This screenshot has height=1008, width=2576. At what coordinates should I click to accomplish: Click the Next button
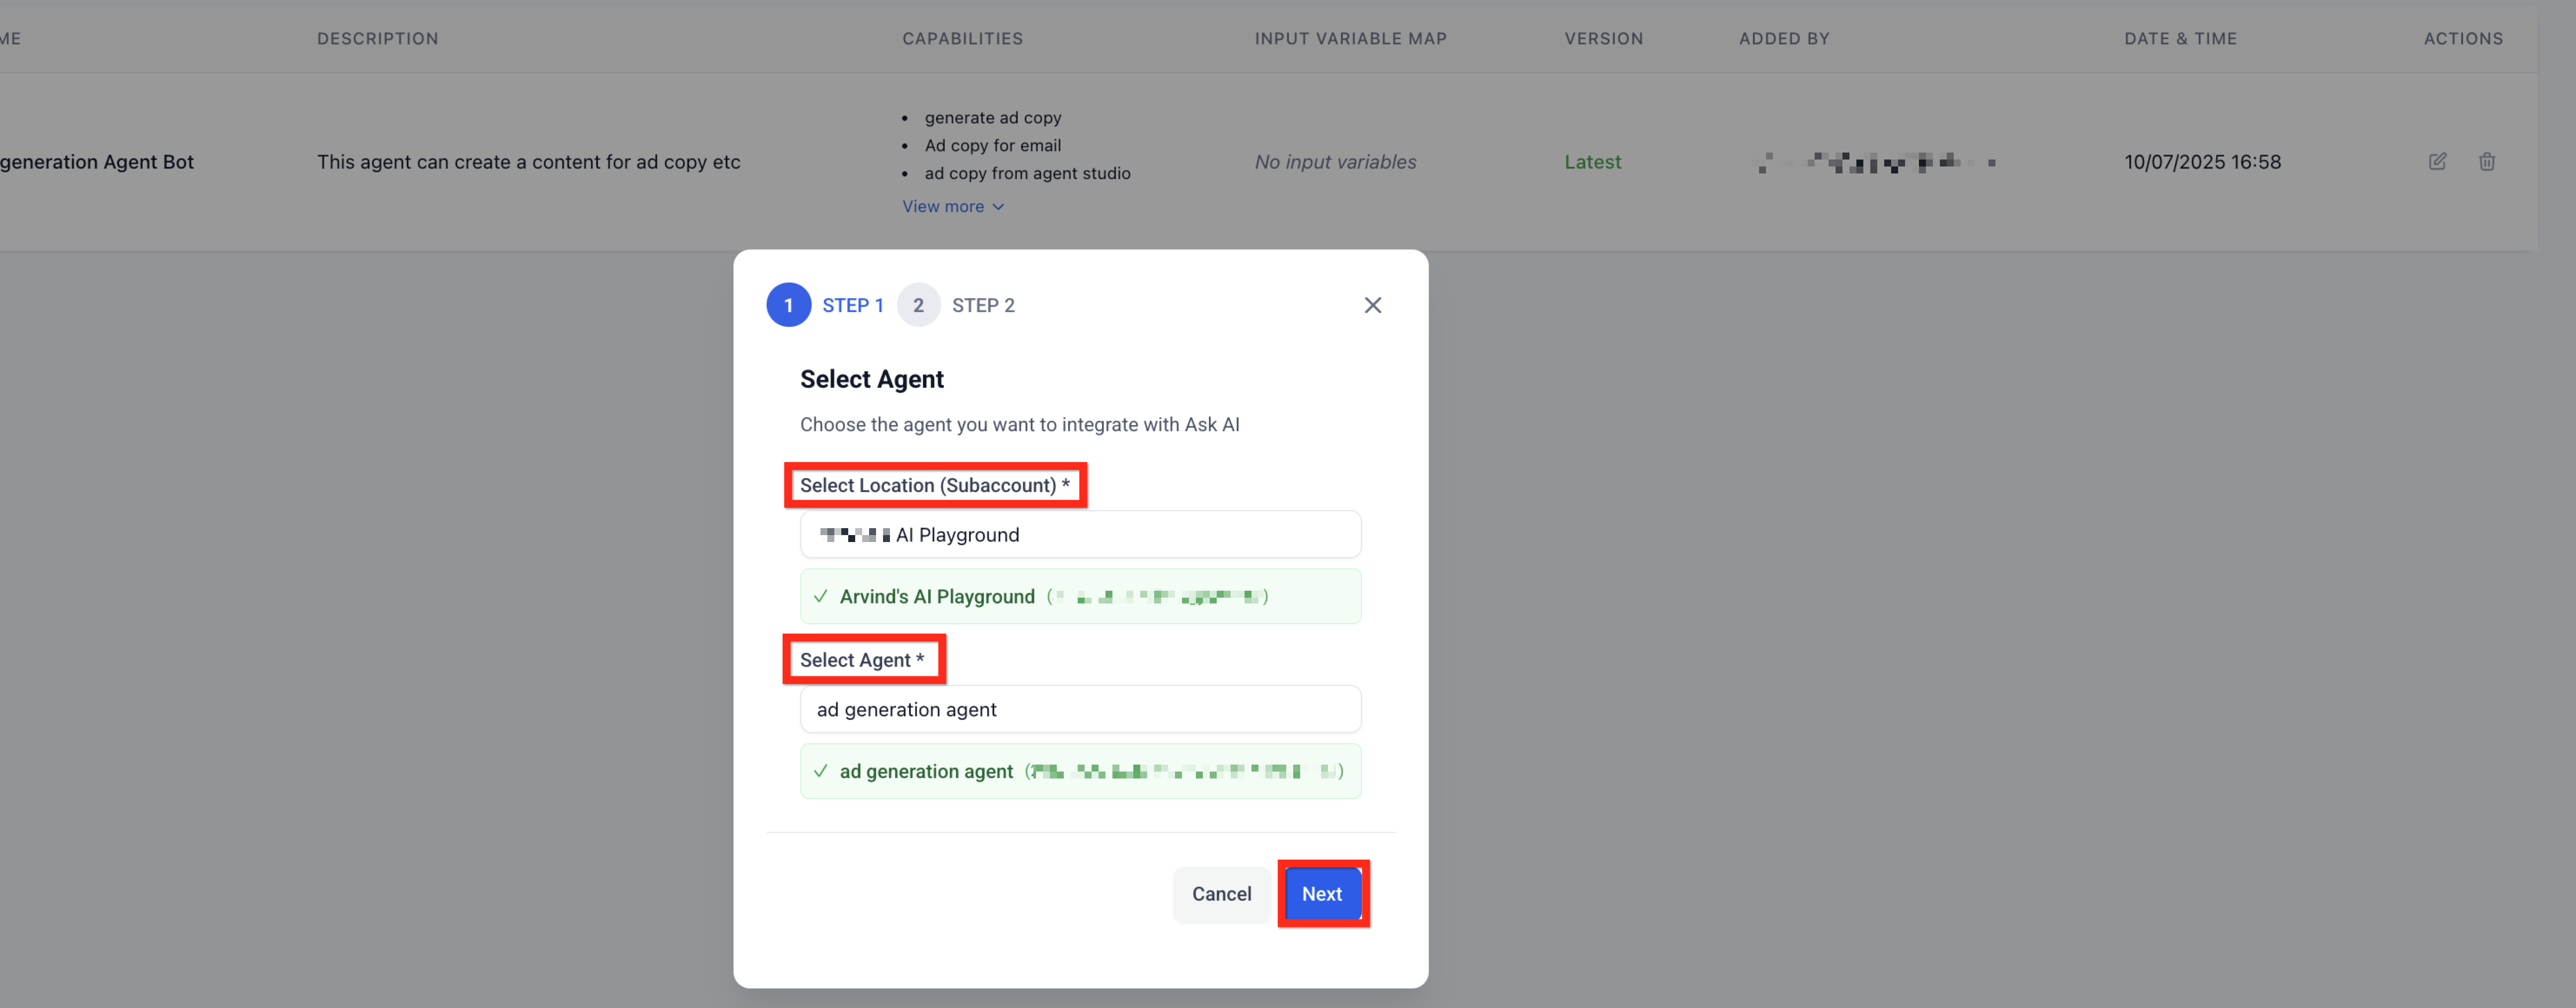(x=1322, y=894)
